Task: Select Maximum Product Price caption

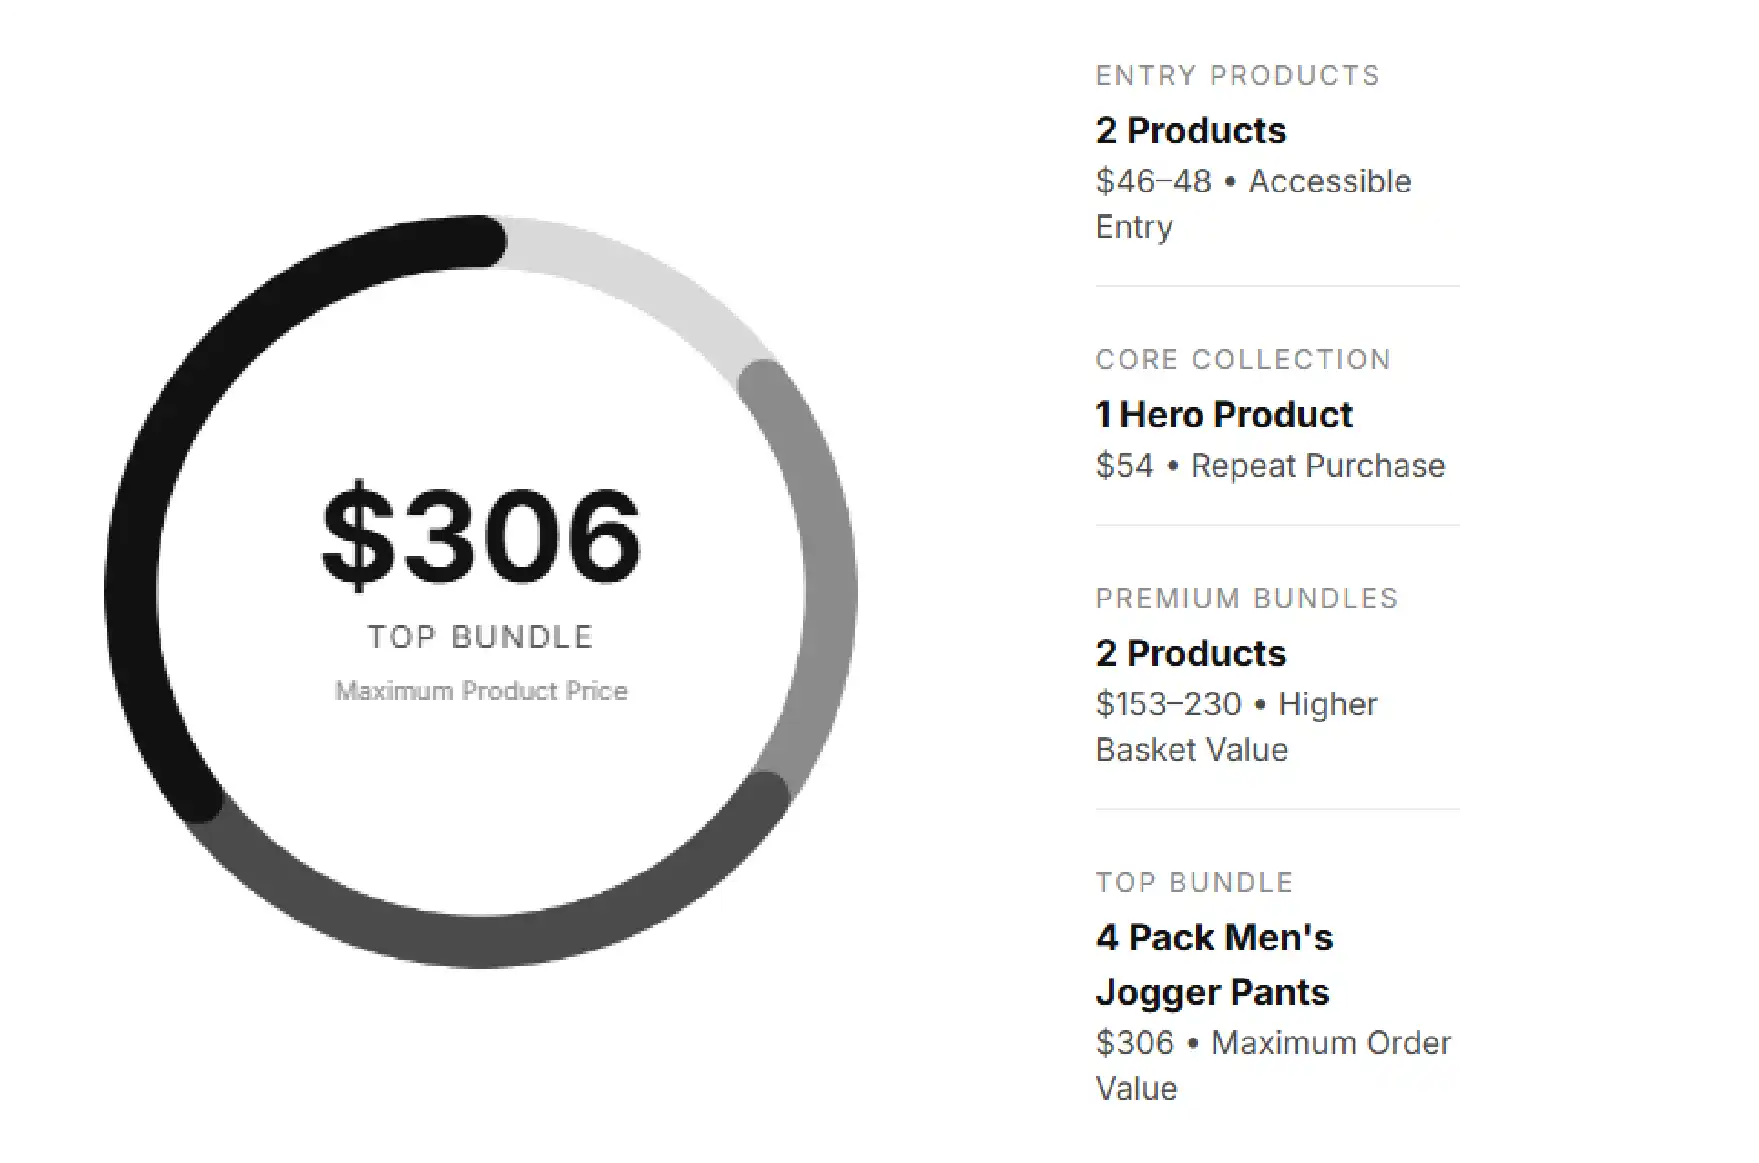Action: click(481, 691)
